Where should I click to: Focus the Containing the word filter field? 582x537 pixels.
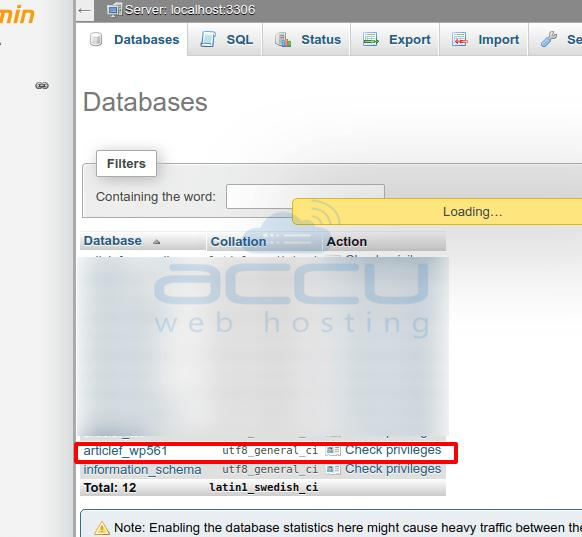coord(305,196)
